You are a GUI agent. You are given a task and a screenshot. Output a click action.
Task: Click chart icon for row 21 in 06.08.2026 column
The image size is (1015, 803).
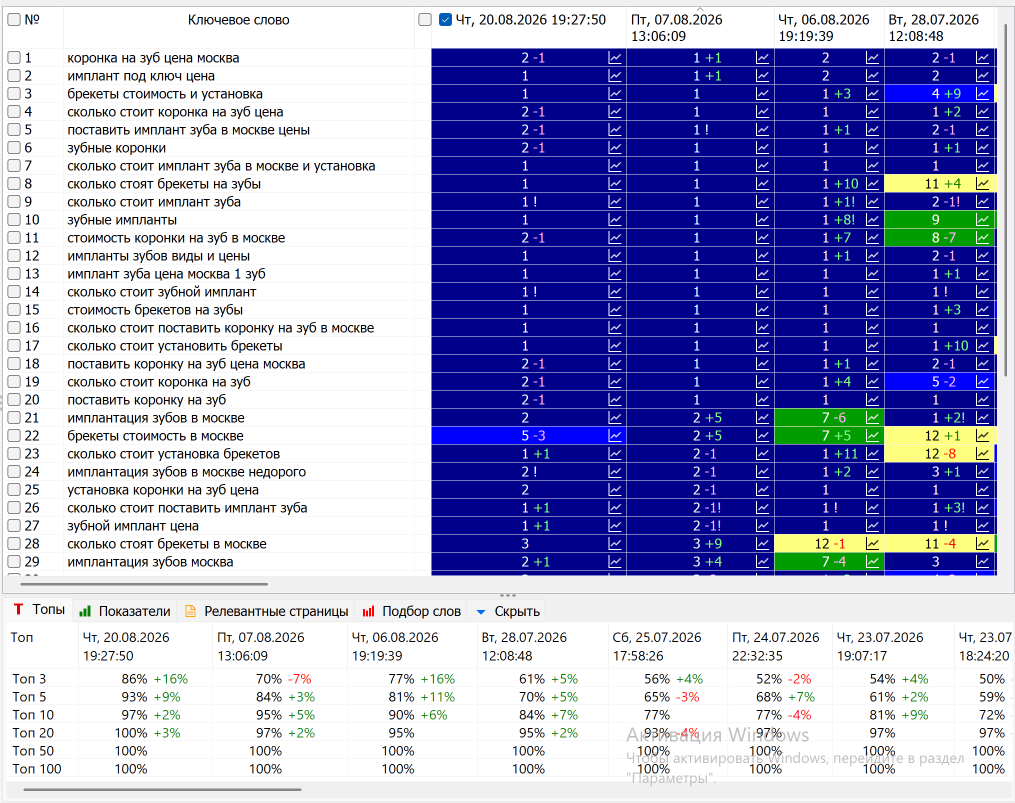point(873,418)
